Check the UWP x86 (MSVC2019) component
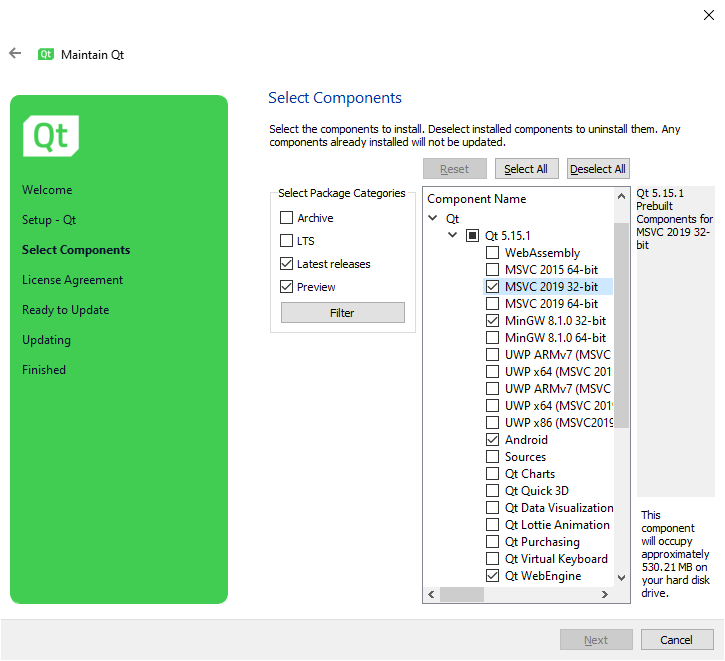The width and height of the screenshot is (725, 661). click(x=492, y=423)
